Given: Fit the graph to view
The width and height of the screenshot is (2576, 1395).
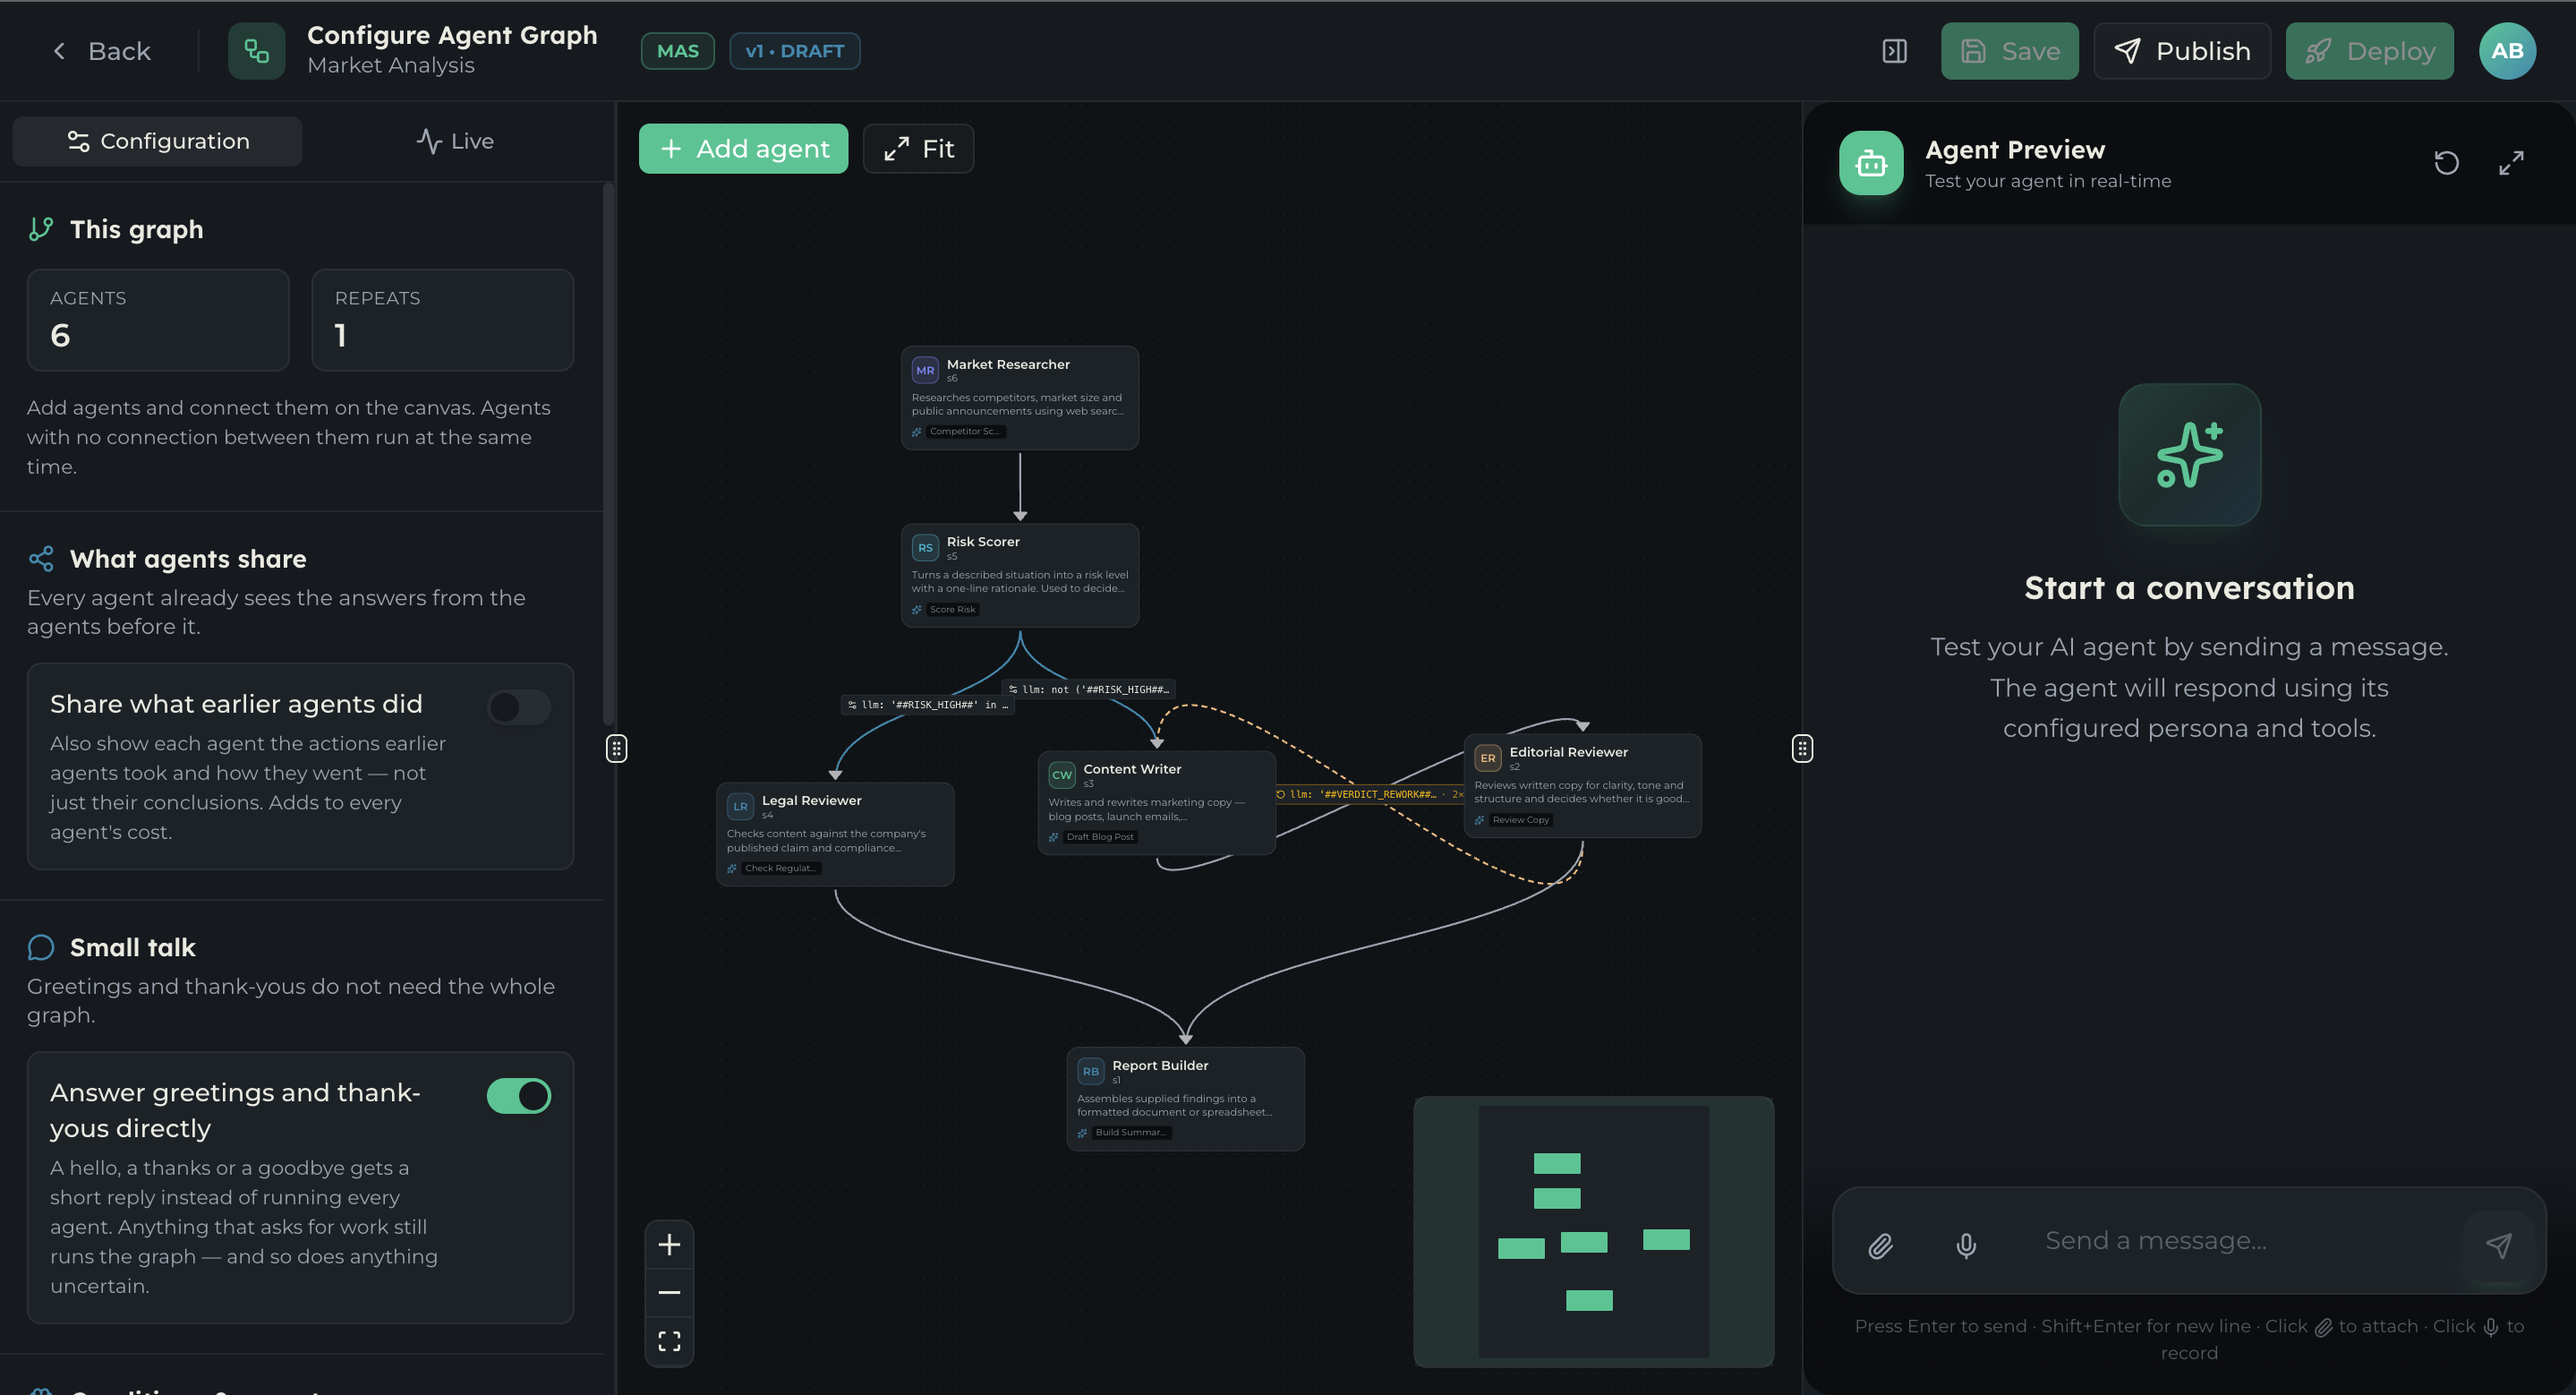Looking at the screenshot, I should tap(918, 149).
